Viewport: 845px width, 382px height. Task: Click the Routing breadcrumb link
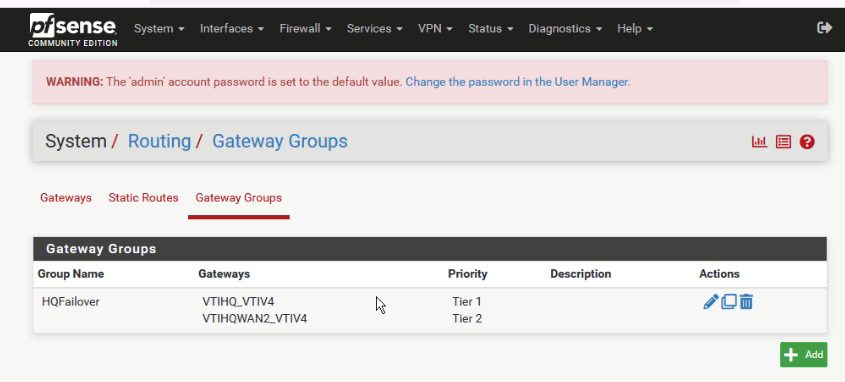coord(159,141)
